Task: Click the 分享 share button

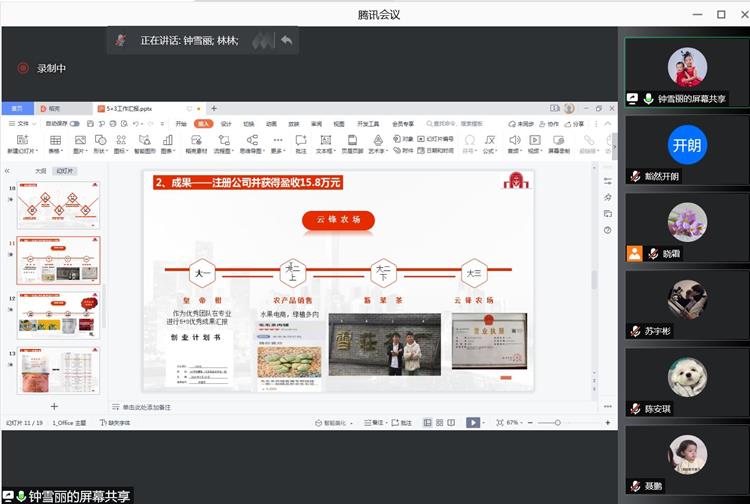Action: (x=576, y=124)
